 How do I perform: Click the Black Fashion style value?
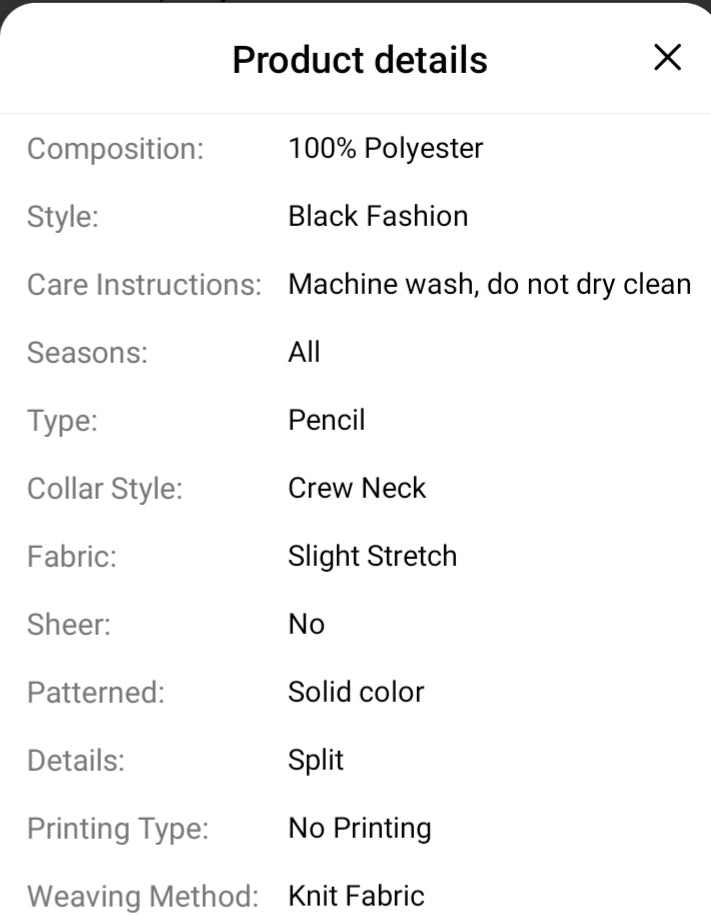(378, 216)
